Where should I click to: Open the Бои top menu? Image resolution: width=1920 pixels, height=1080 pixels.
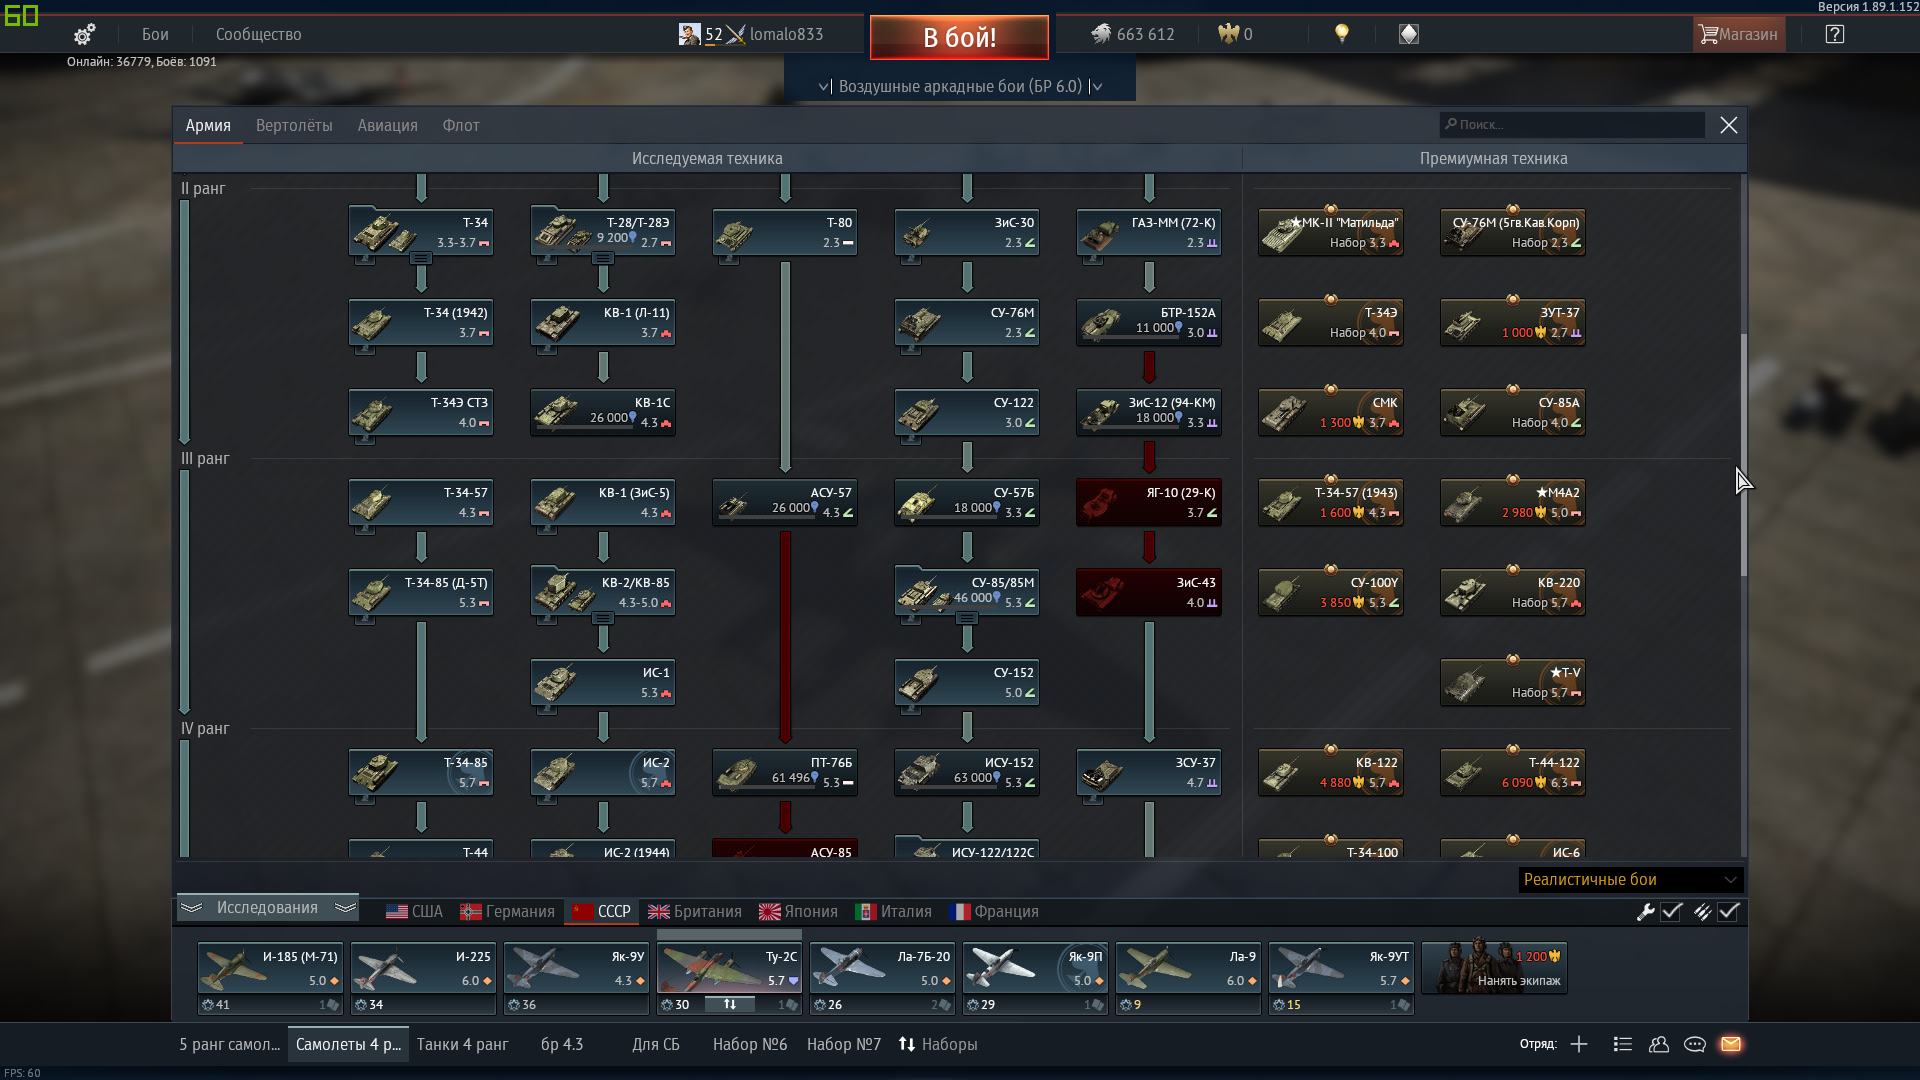(x=155, y=34)
